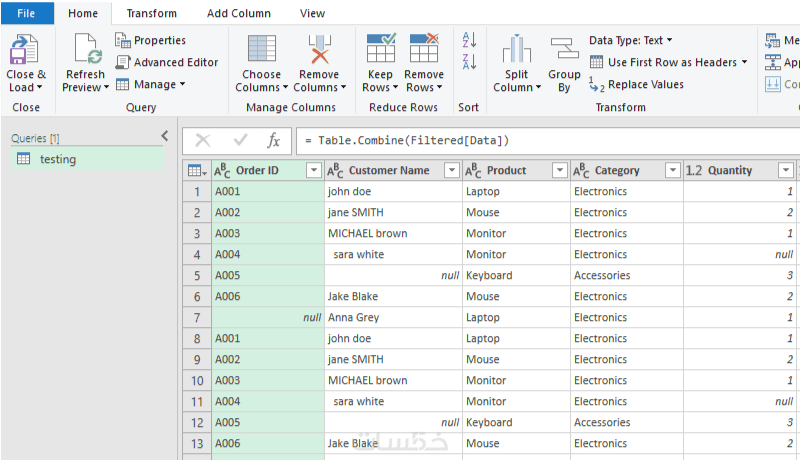The image size is (800, 460).
Task: Select the testing query in the Queries pane
Action: pyautogui.click(x=57, y=159)
